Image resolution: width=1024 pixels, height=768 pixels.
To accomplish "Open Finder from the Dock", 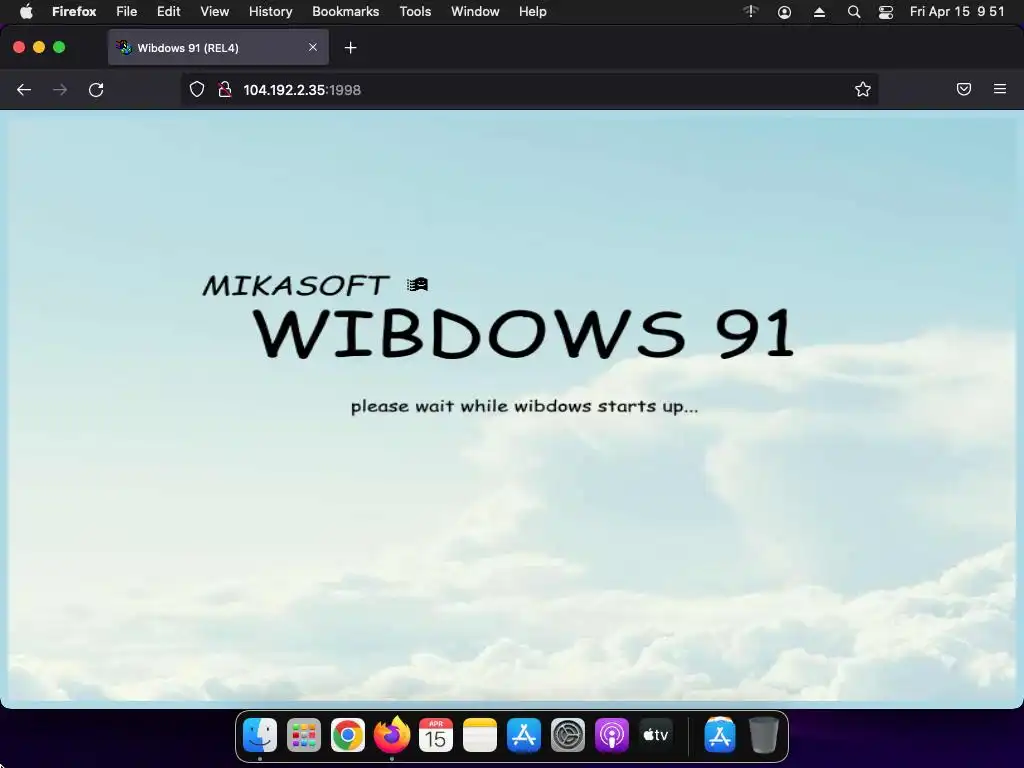I will tap(260, 735).
